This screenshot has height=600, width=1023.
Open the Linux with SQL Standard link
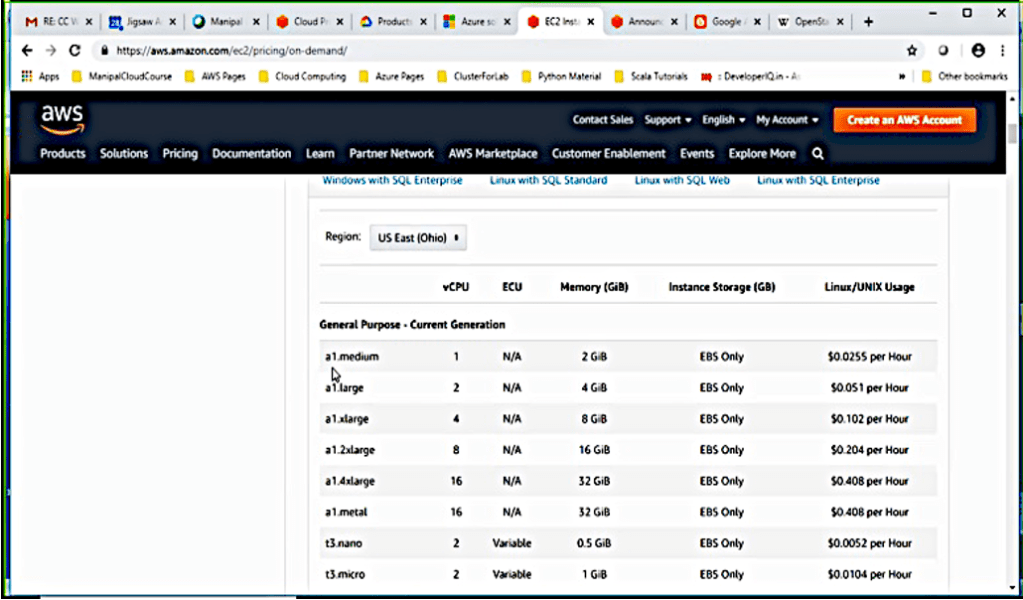[x=548, y=180]
